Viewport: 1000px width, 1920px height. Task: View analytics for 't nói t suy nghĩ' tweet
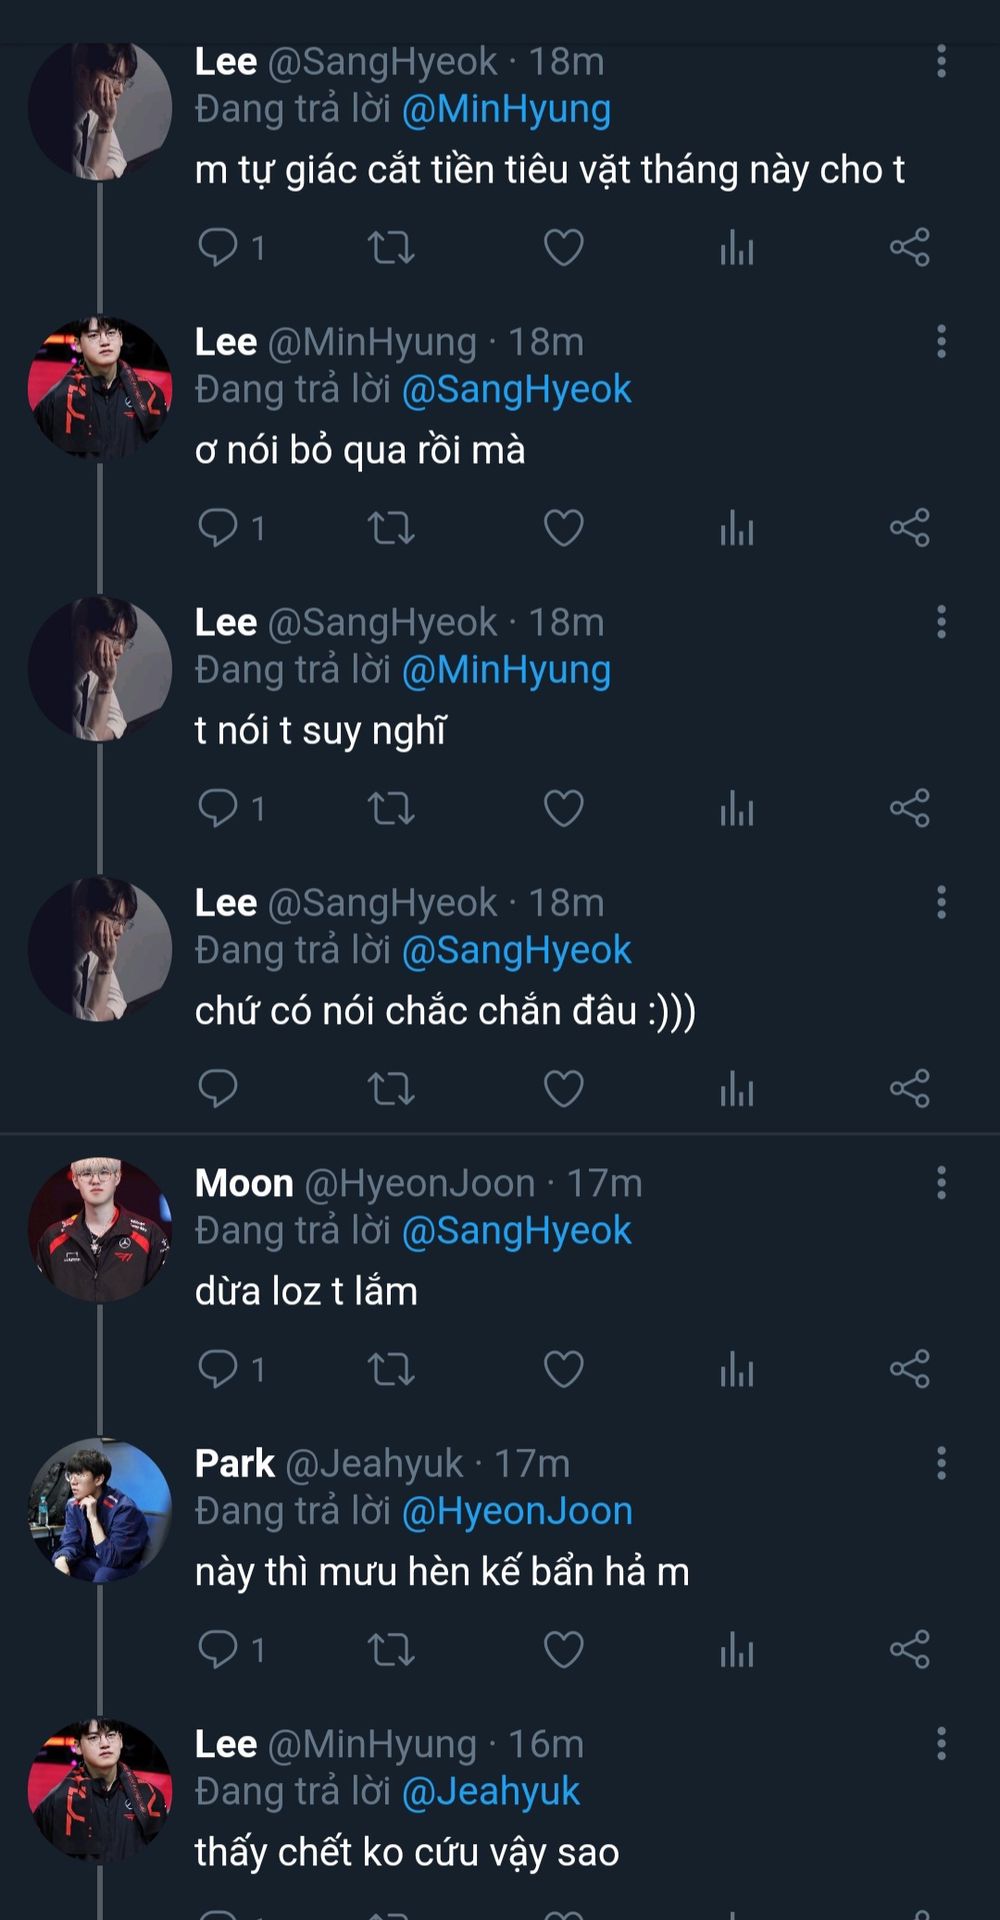point(737,808)
